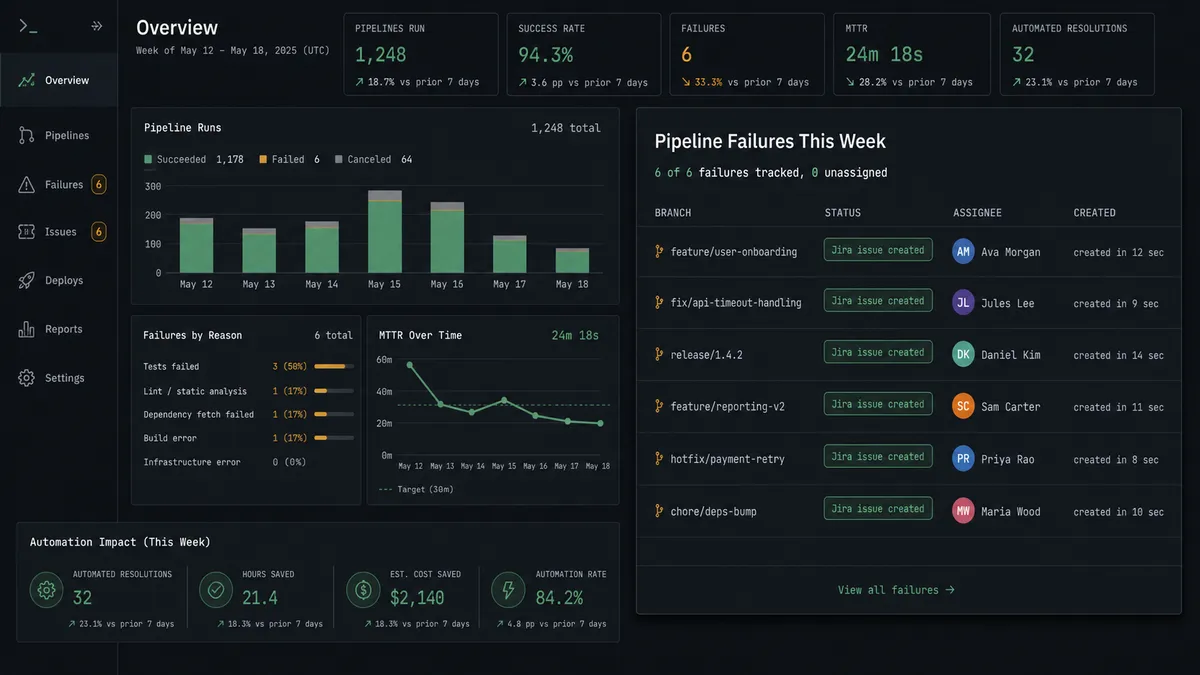The width and height of the screenshot is (1200, 675).
Task: Click the Failures warning triangle icon
Action: [27, 184]
